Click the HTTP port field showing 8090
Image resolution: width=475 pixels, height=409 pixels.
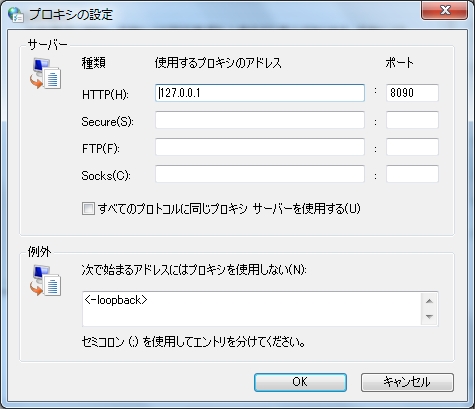click(412, 93)
